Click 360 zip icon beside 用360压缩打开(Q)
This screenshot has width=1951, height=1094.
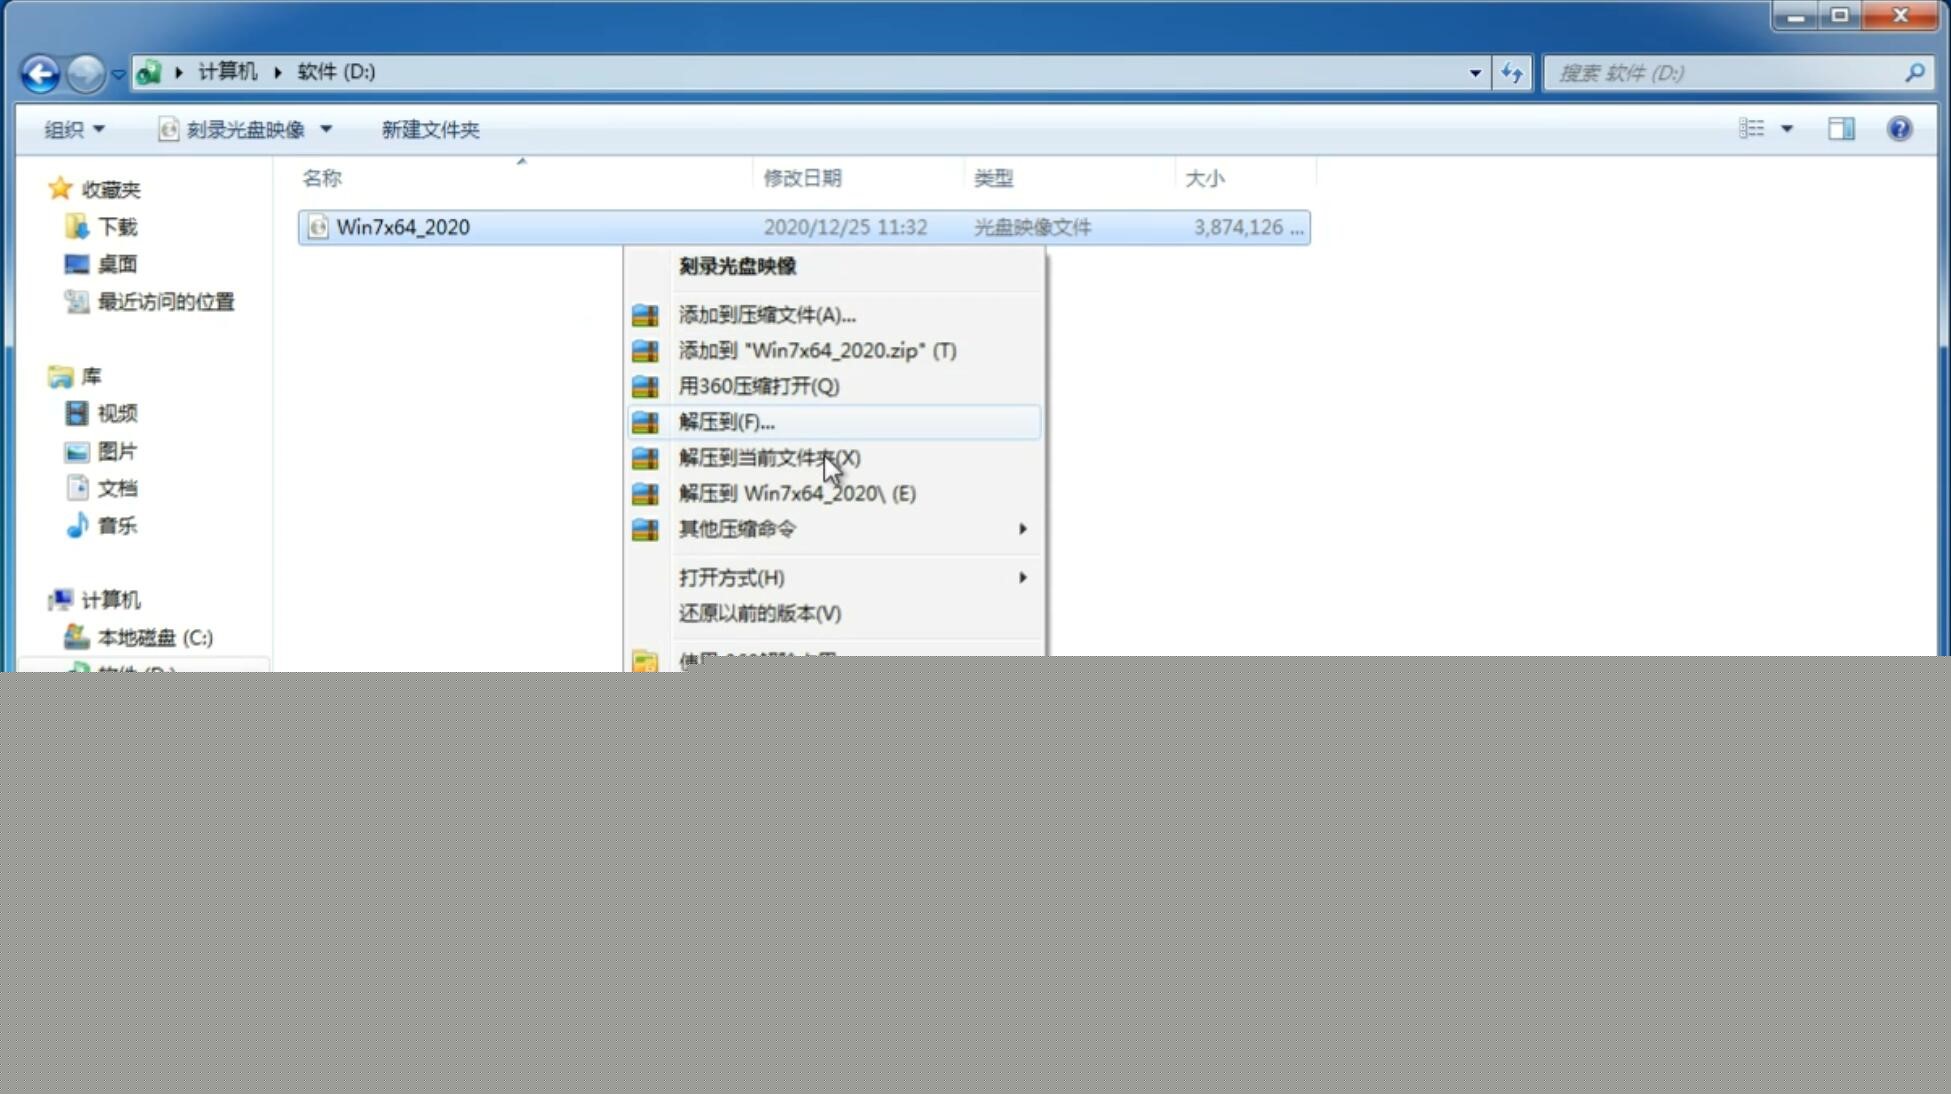[x=645, y=386]
